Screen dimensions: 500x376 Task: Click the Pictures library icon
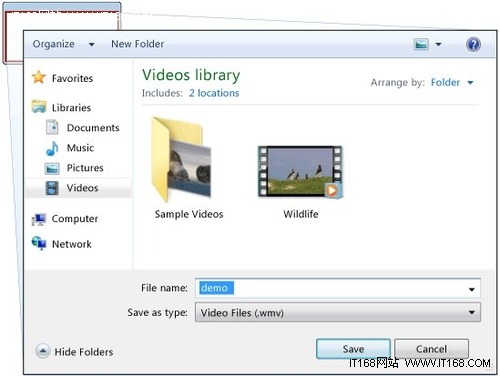pos(52,168)
